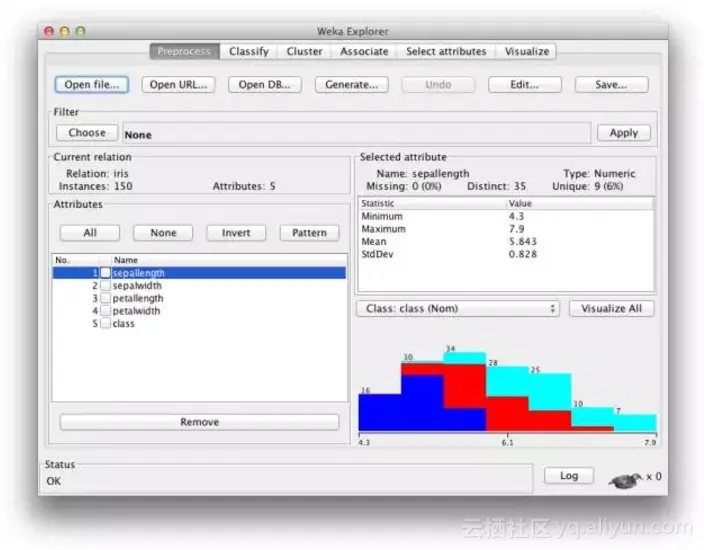Remove selected attributes
The width and height of the screenshot is (704, 550).
[199, 422]
